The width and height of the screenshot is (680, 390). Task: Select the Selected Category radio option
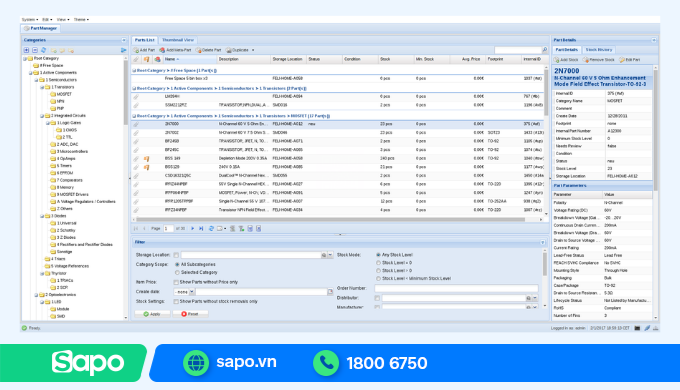point(177,272)
